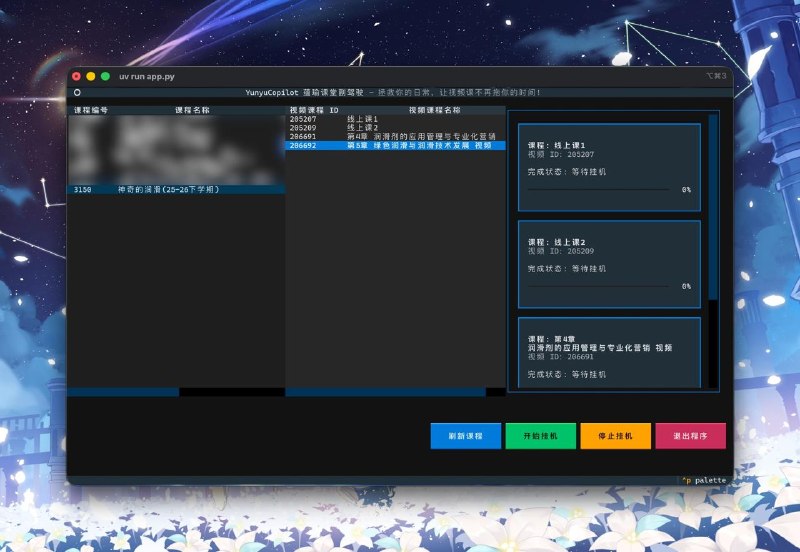Click the 线上课2 name cell in video table
The image size is (800, 552).
(x=362, y=128)
